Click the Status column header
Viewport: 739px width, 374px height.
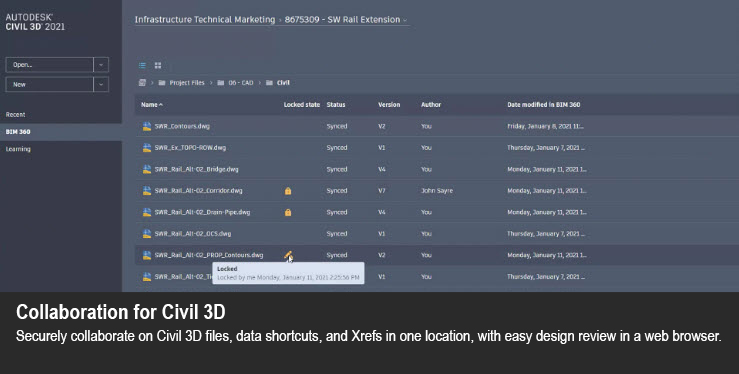pyautogui.click(x=336, y=105)
